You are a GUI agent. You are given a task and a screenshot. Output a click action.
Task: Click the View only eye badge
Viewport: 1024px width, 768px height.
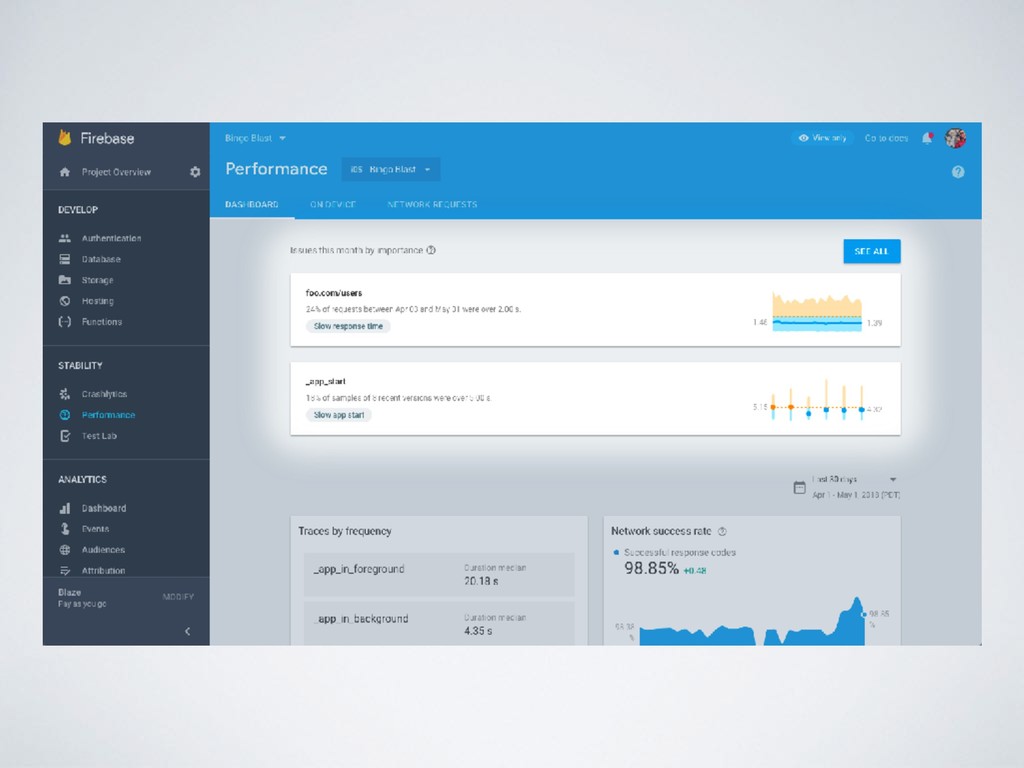(x=823, y=138)
